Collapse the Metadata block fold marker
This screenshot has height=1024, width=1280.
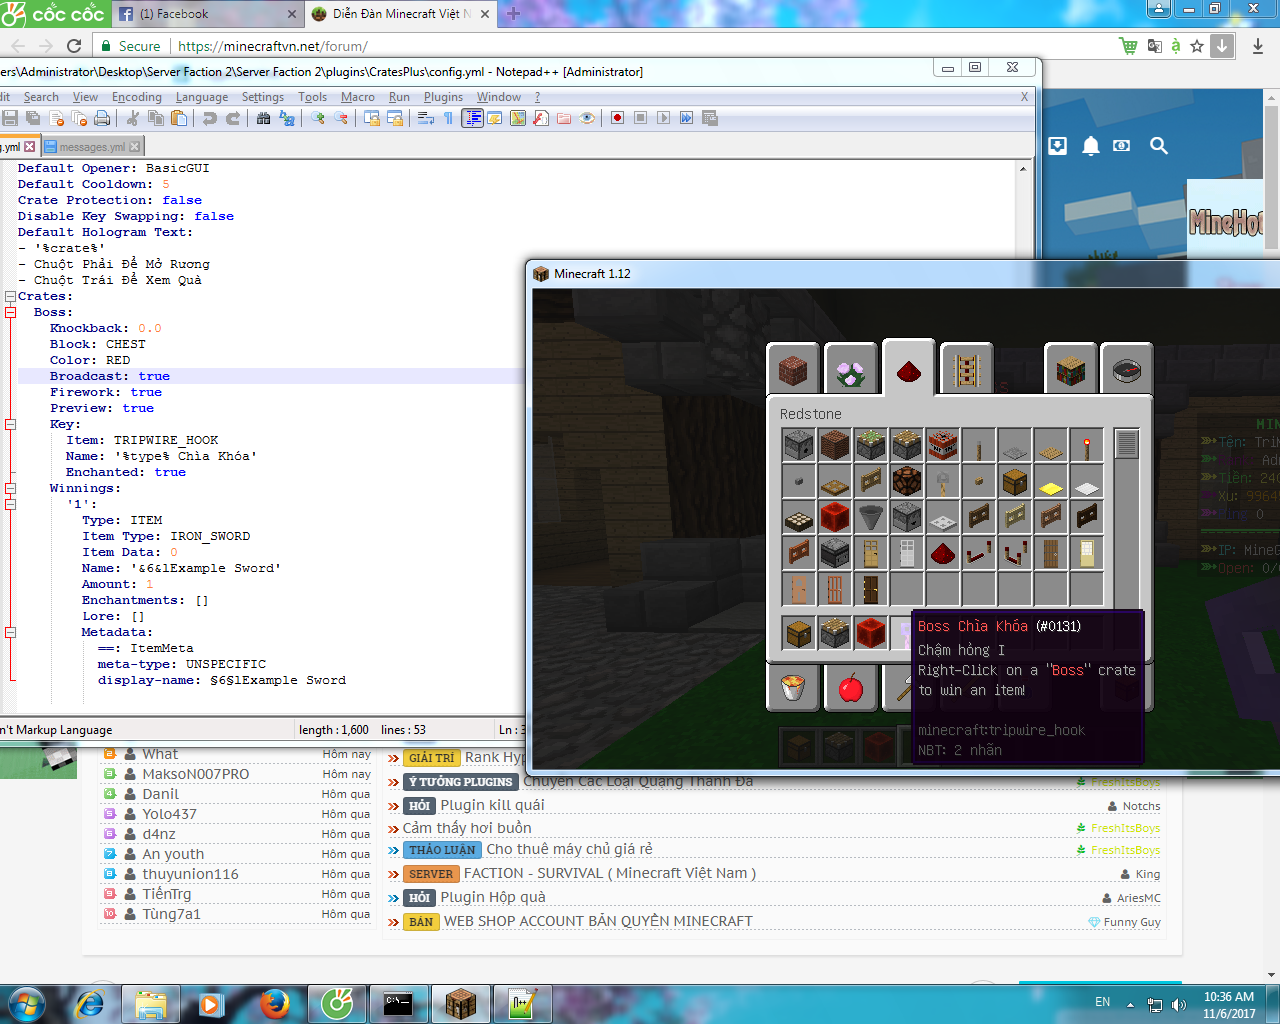10,632
